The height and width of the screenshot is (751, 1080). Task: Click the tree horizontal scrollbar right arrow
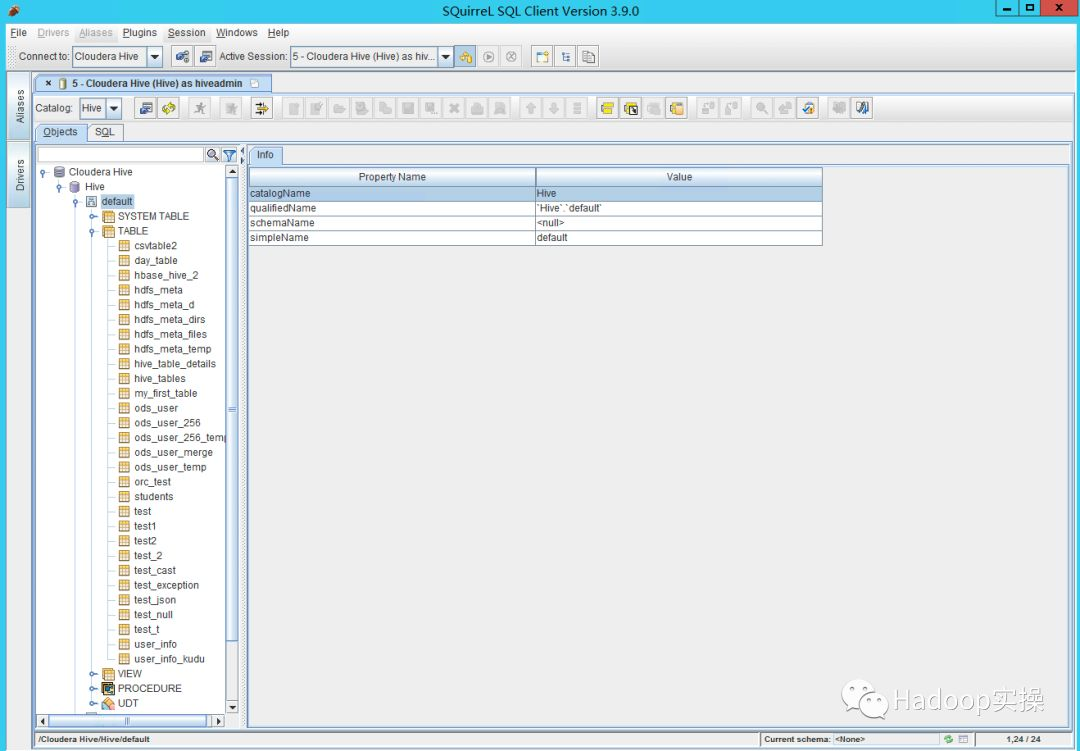coord(218,721)
